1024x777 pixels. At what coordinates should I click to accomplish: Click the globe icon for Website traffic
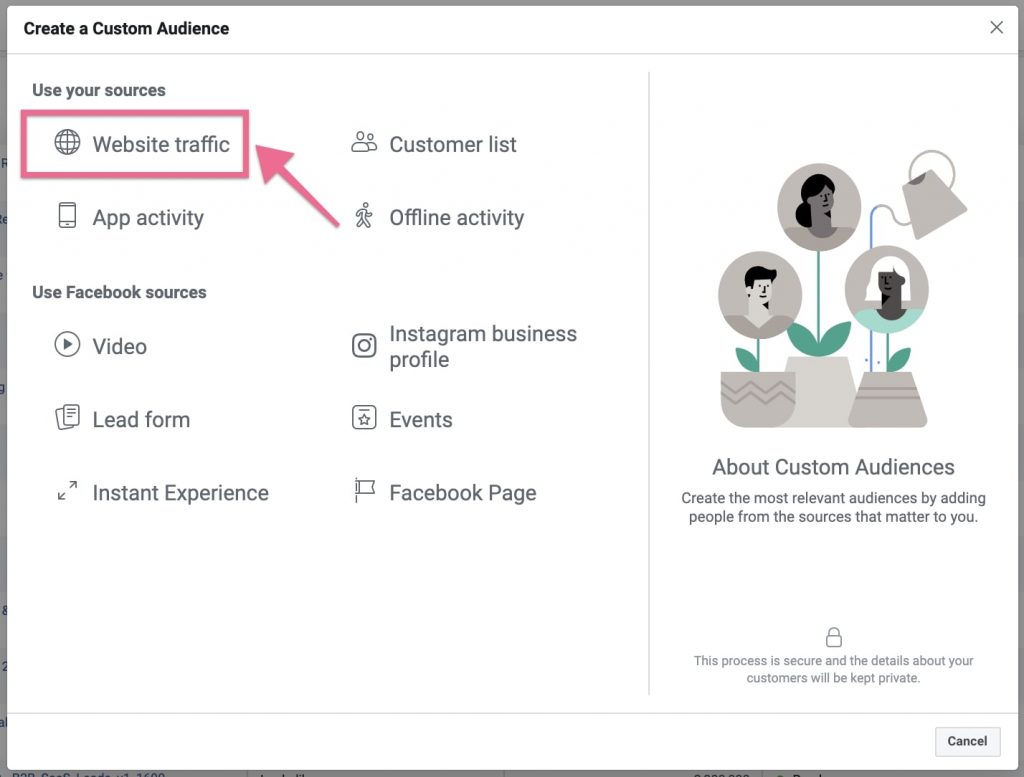(67, 143)
